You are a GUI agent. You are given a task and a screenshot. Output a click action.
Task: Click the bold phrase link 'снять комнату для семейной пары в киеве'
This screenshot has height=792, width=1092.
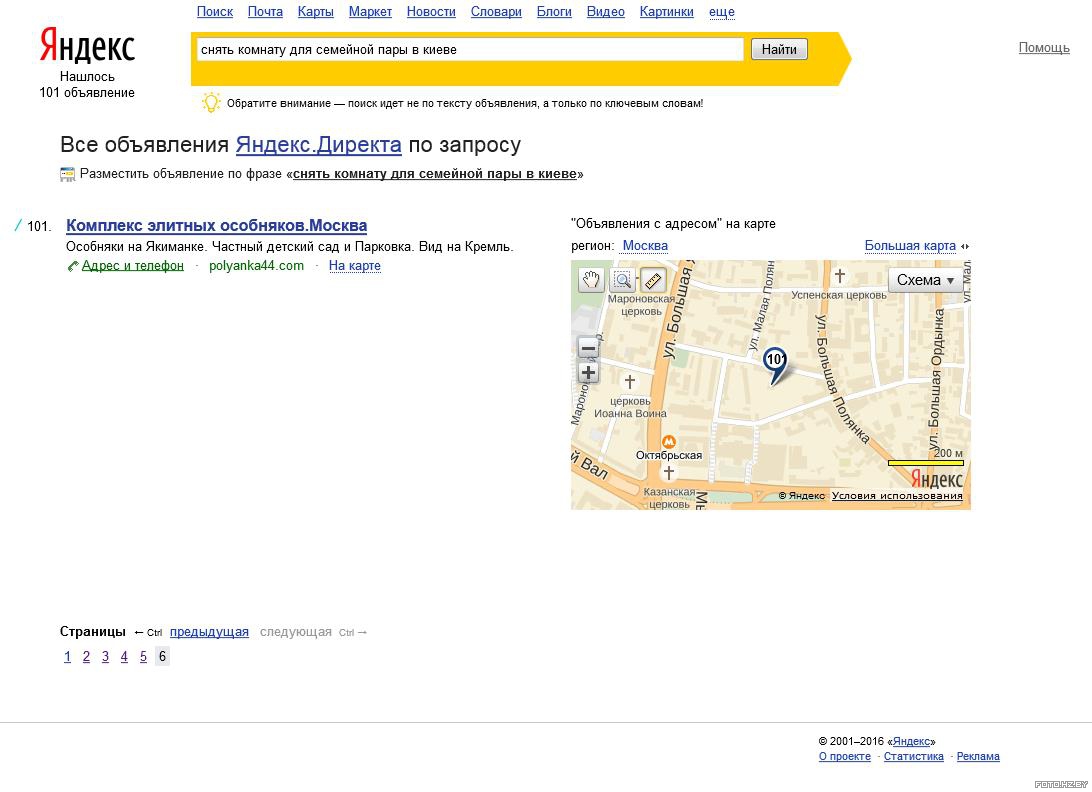coord(435,173)
